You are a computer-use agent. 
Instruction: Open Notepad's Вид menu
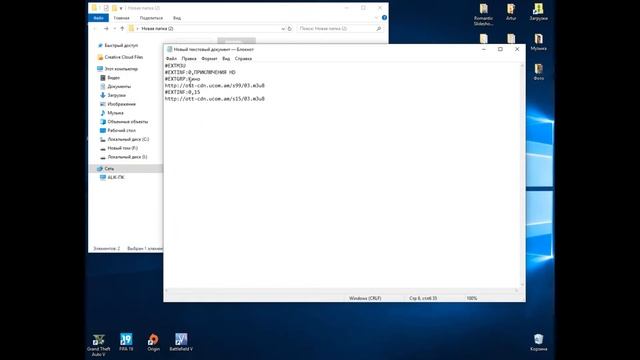pos(226,59)
